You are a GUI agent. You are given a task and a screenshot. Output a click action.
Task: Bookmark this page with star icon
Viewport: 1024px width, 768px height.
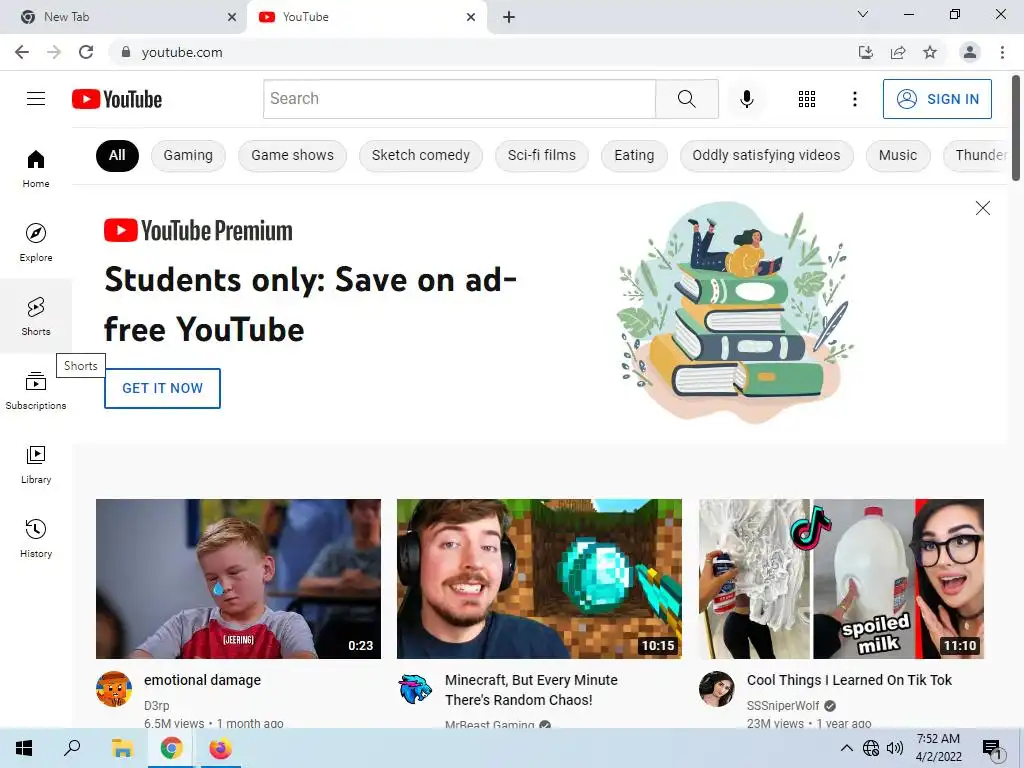point(930,52)
